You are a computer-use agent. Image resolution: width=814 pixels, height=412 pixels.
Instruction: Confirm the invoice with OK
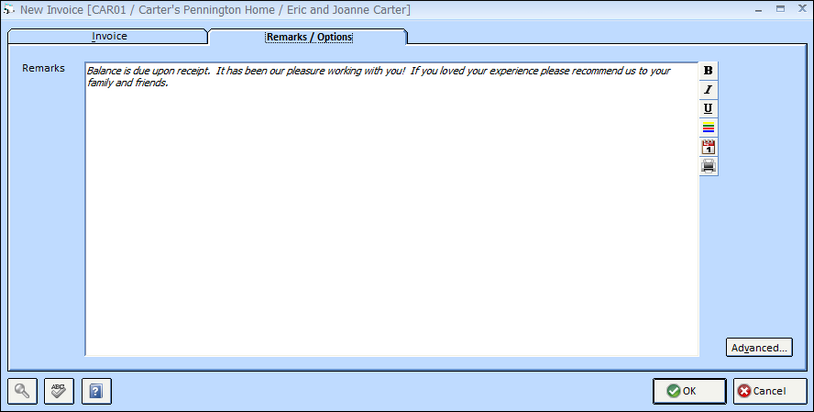689,391
